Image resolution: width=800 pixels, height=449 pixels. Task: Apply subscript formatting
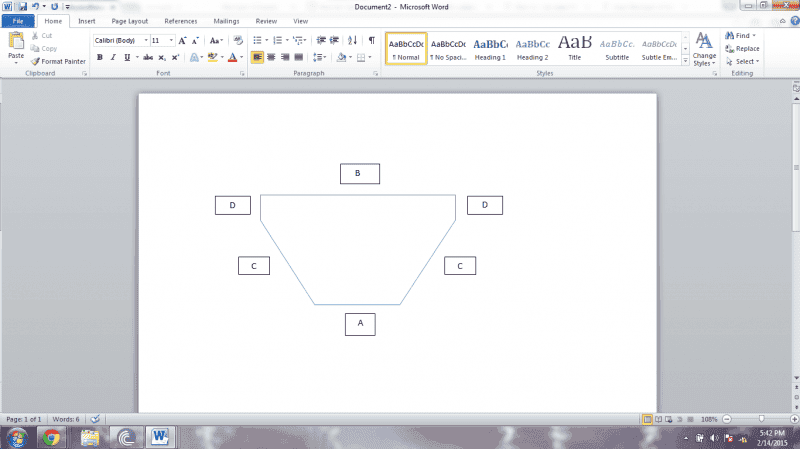pyautogui.click(x=162, y=57)
